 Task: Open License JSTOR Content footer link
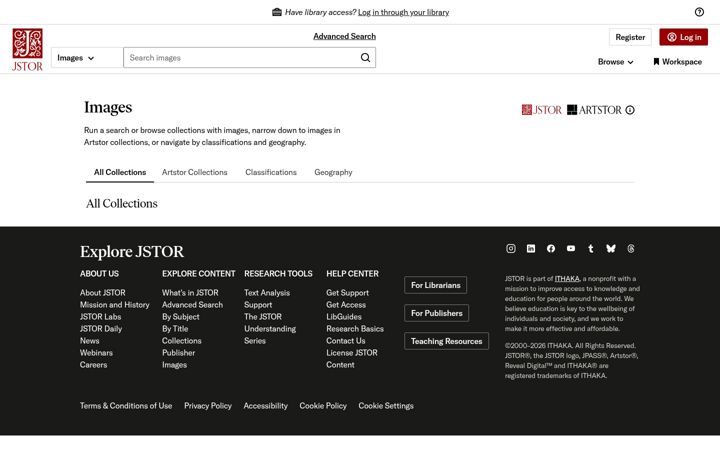352,359
